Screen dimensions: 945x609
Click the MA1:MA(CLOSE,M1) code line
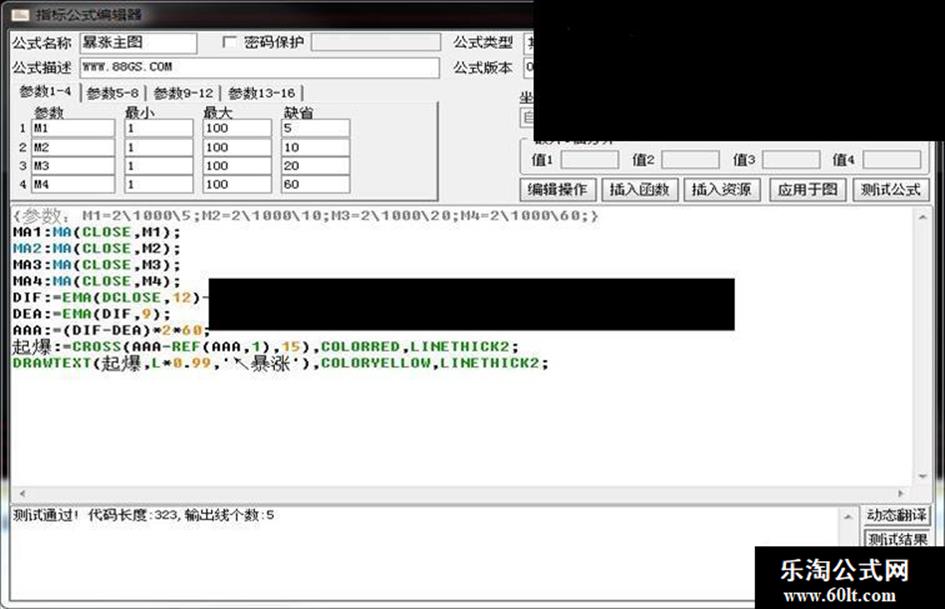coord(96,233)
